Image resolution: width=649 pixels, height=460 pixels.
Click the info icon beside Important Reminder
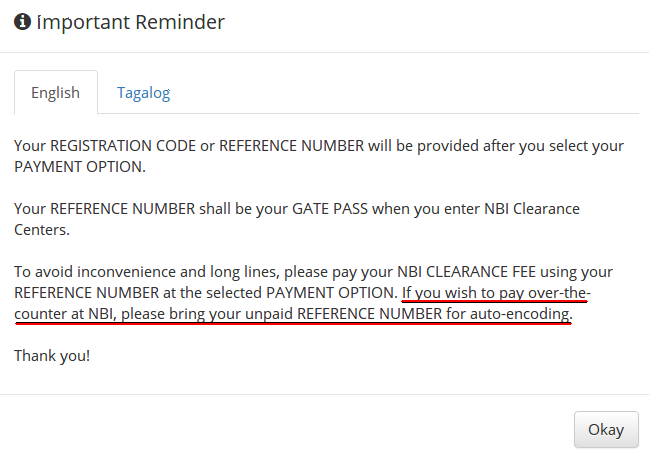[22, 22]
